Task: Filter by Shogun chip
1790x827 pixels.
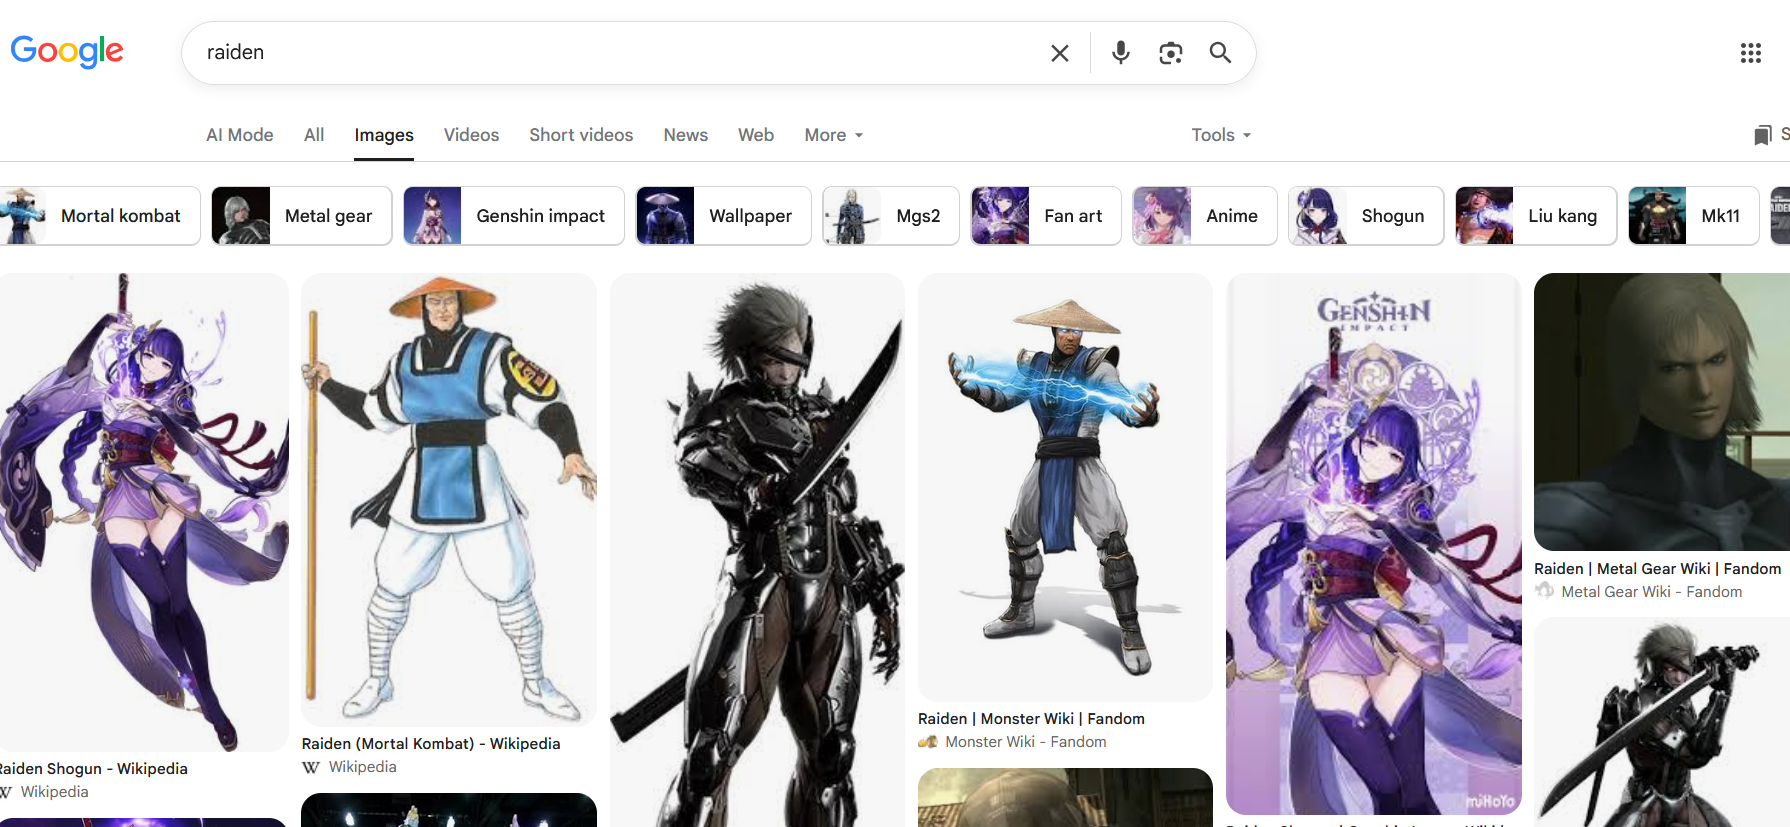Action: (1366, 216)
